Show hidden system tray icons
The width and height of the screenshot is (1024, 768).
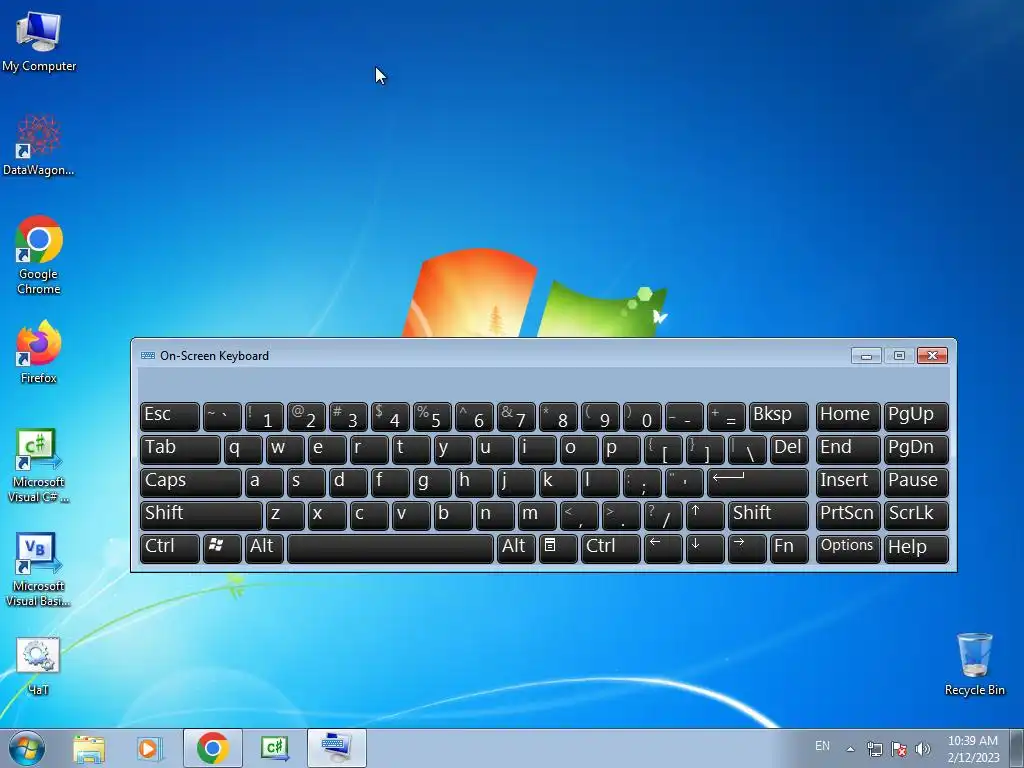[x=850, y=749]
